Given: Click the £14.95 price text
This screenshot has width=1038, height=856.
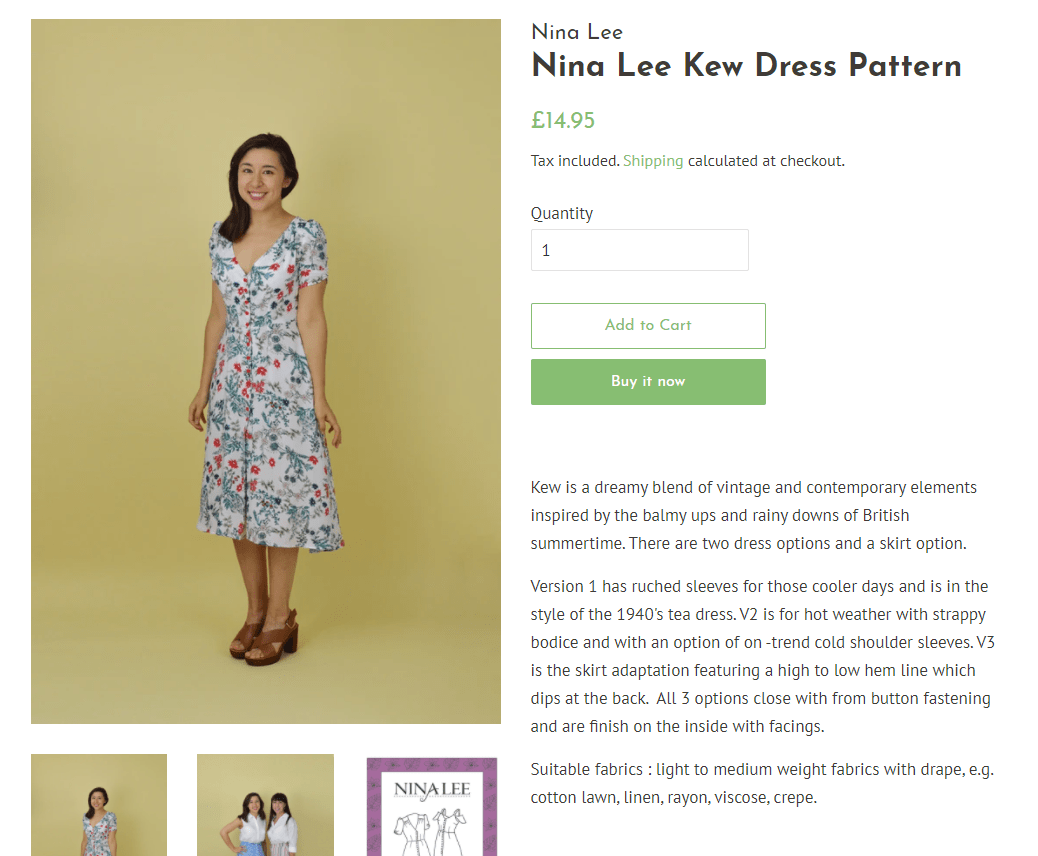Looking at the screenshot, I should tap(563, 119).
